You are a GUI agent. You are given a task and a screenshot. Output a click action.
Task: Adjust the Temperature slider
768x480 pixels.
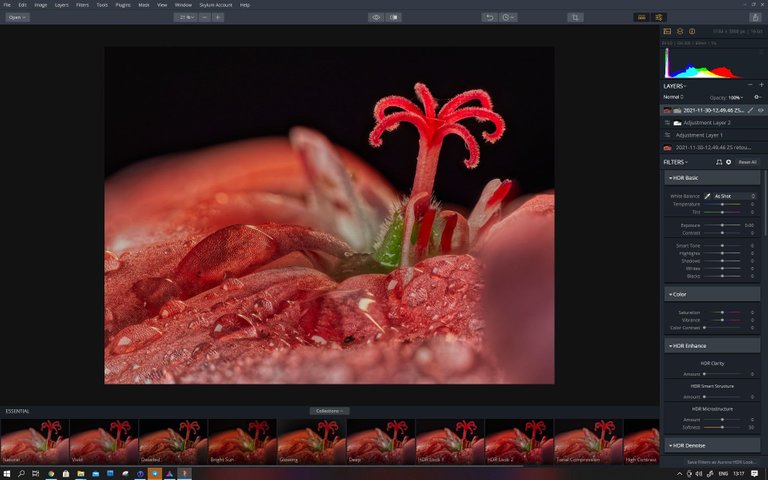pos(722,204)
